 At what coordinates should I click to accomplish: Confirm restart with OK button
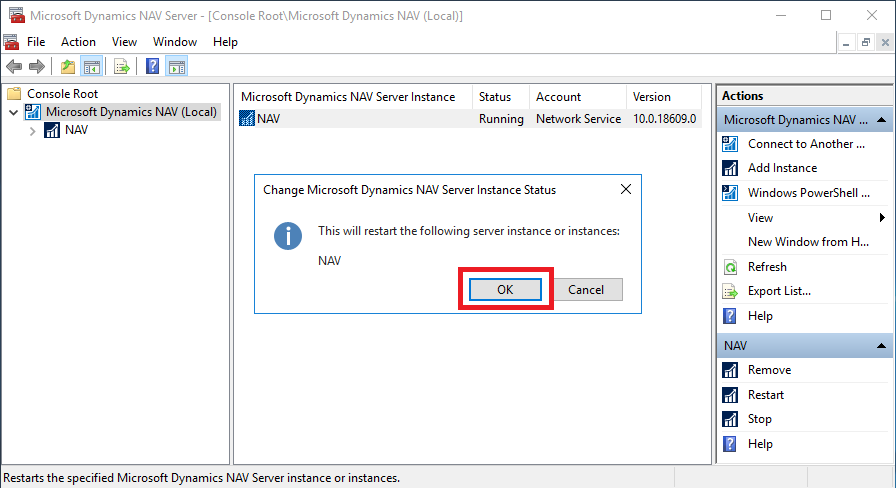[x=505, y=290]
